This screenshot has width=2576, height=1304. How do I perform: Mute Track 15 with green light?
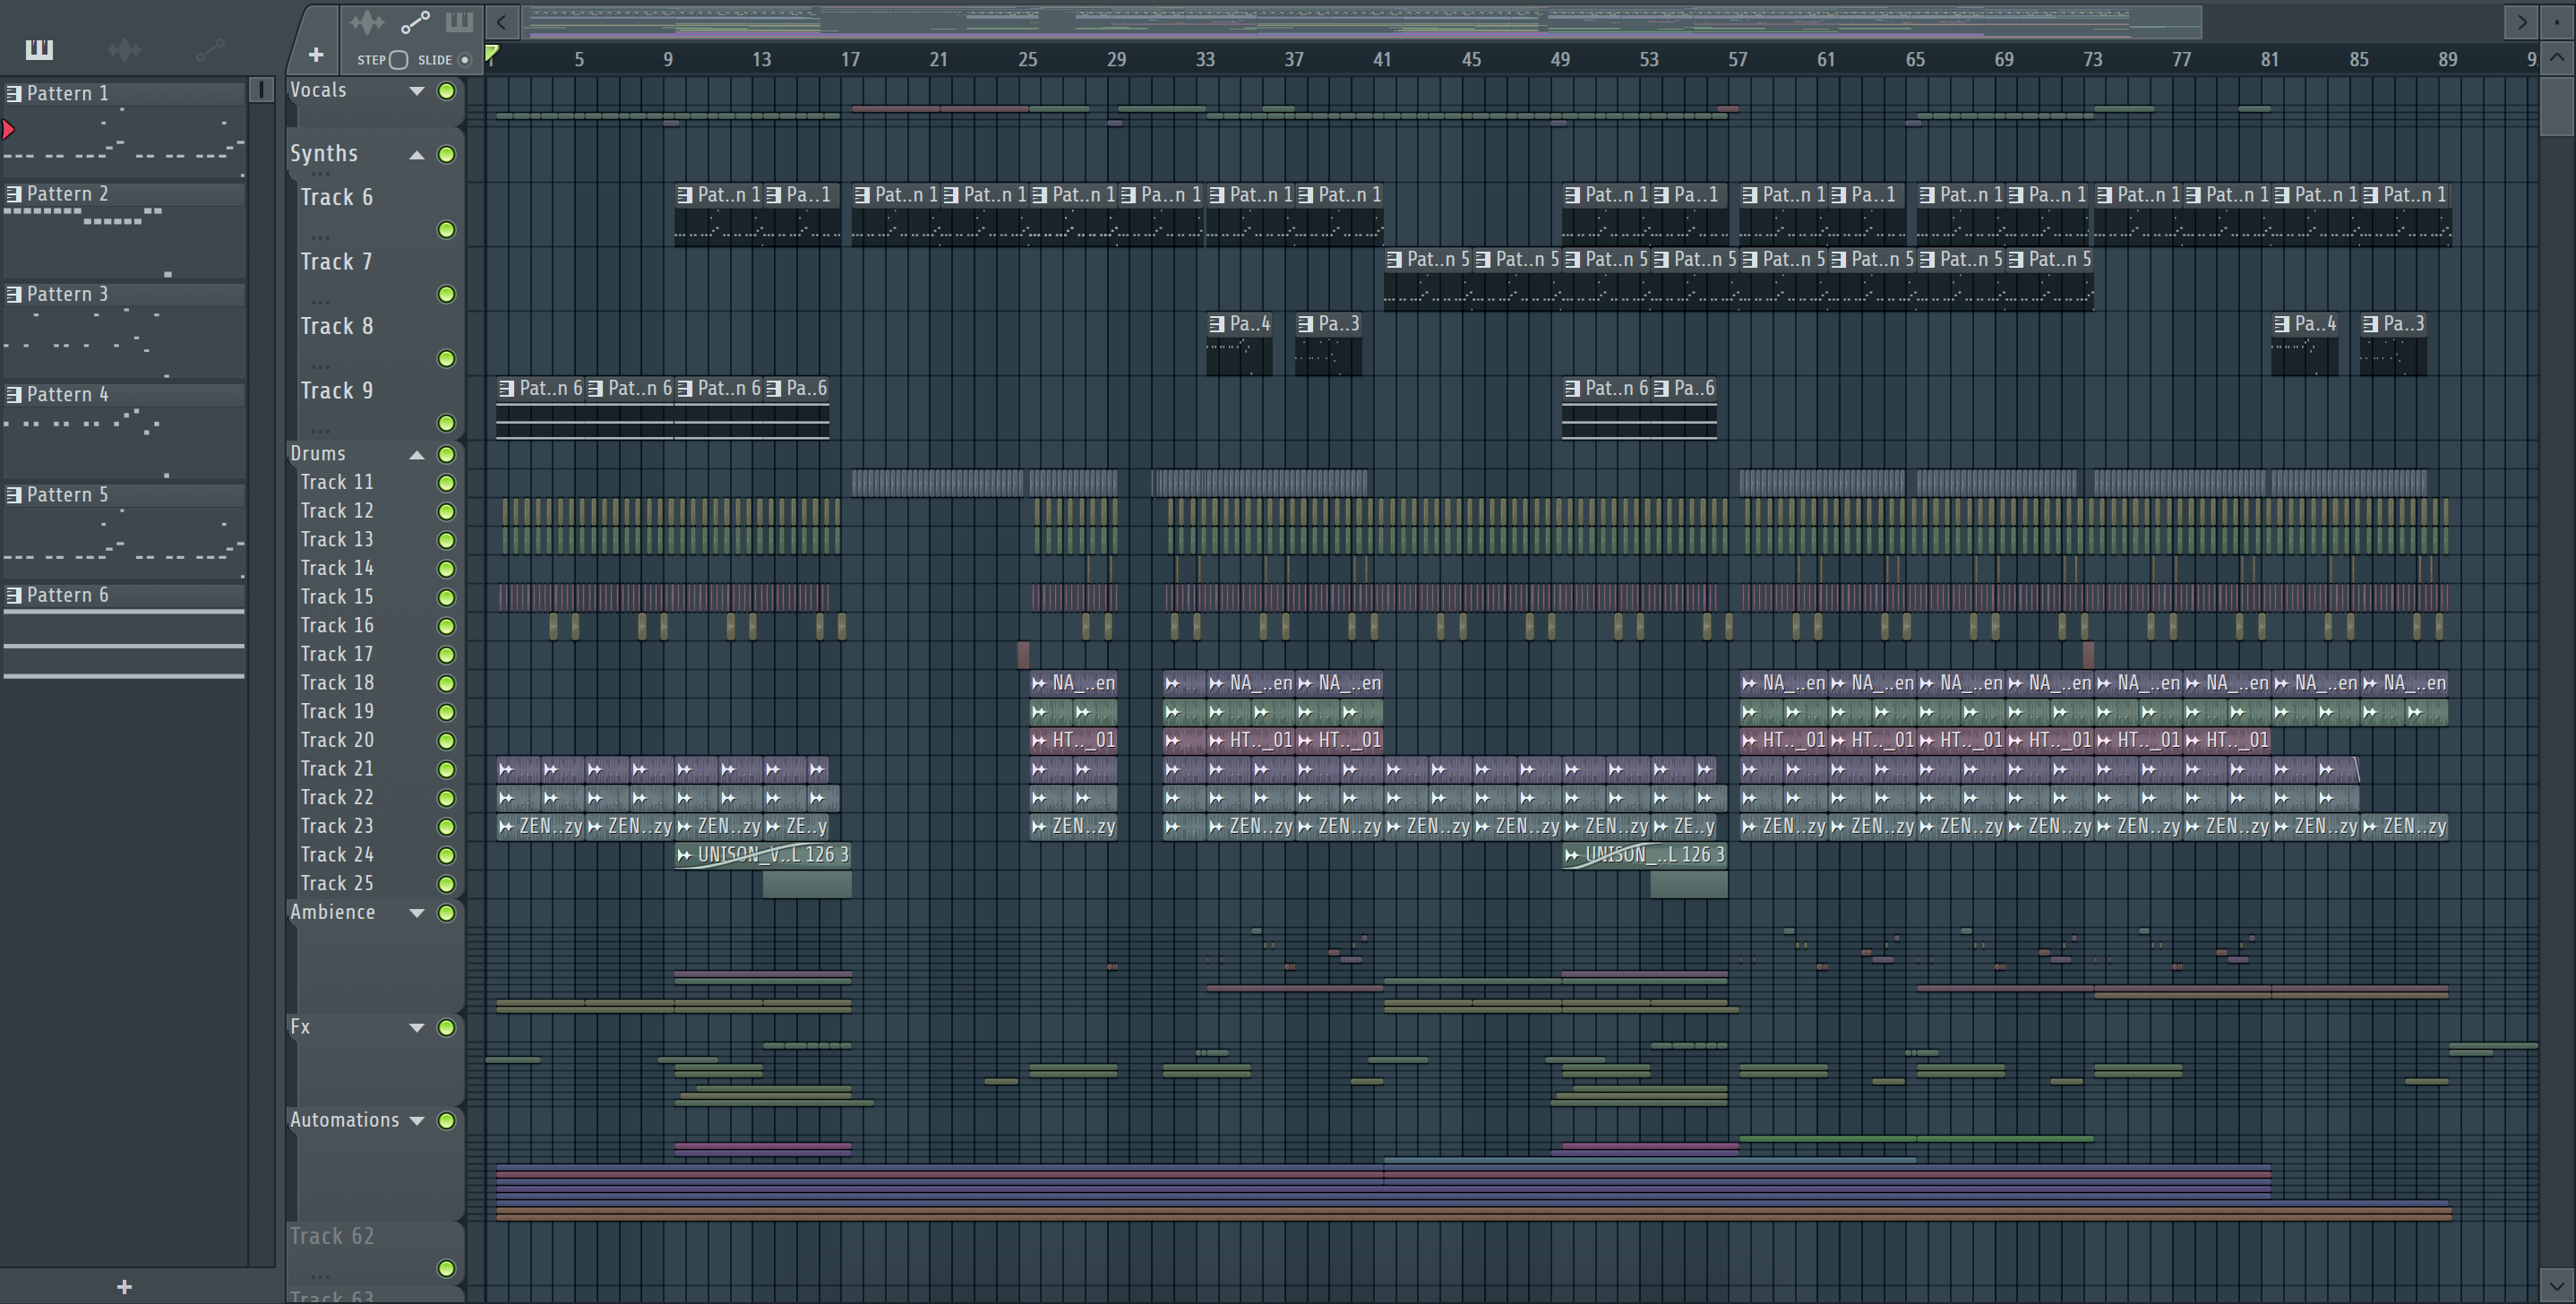(447, 598)
